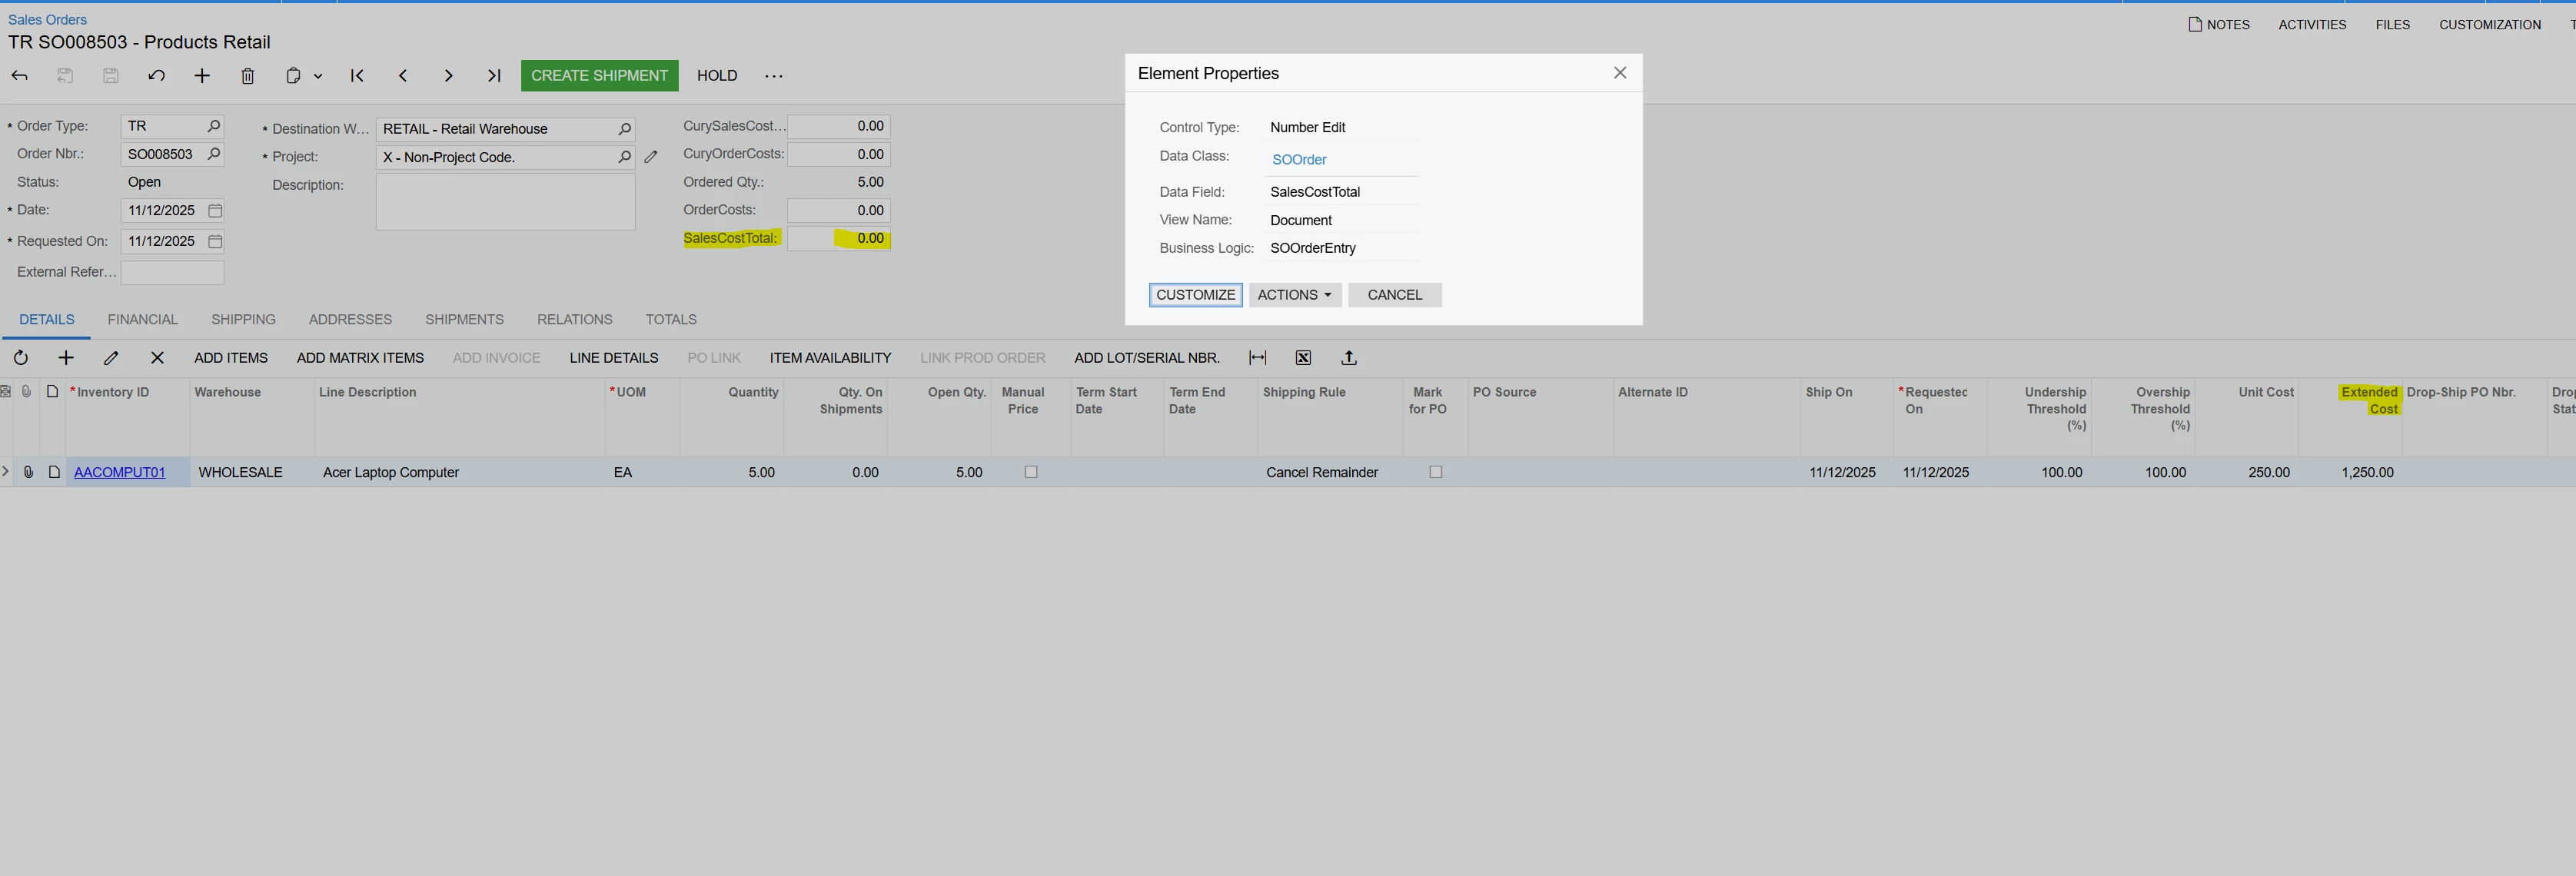Click the Export to Excel grid icon
The width and height of the screenshot is (2576, 876).
1303,358
